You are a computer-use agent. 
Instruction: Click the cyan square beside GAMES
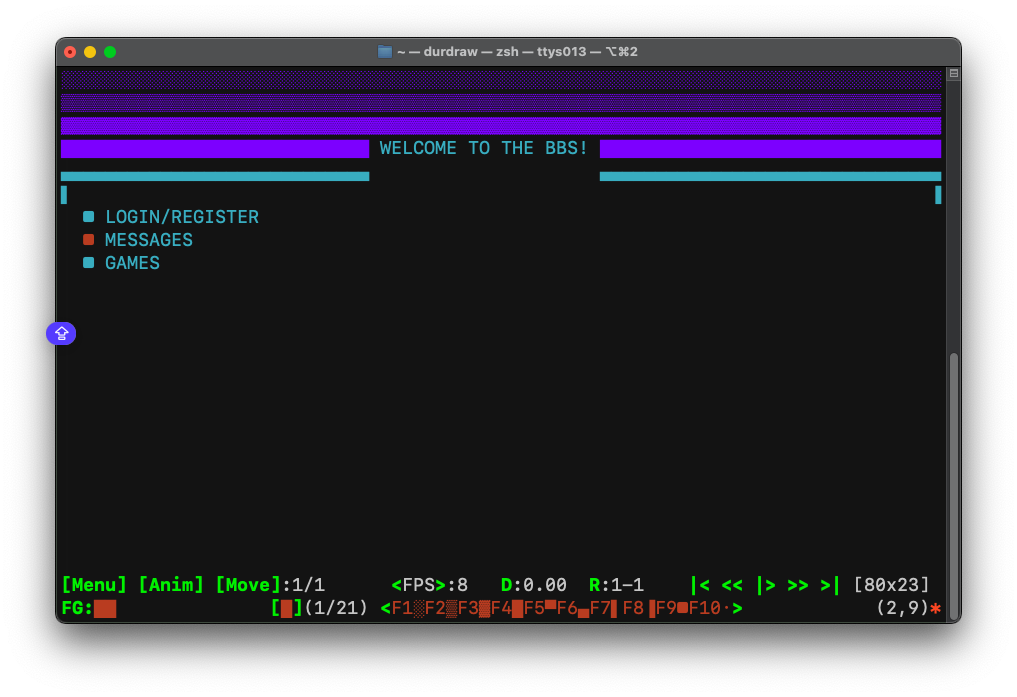[89, 263]
